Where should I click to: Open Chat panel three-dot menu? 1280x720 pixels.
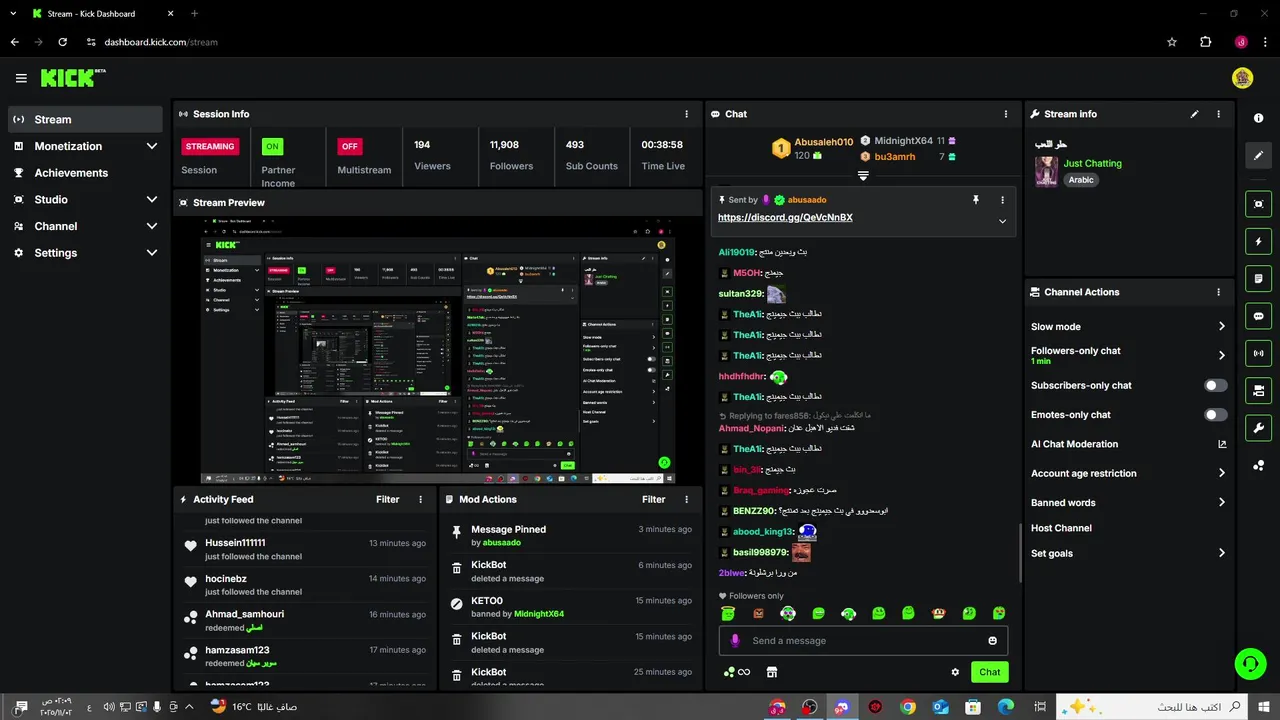1006,114
